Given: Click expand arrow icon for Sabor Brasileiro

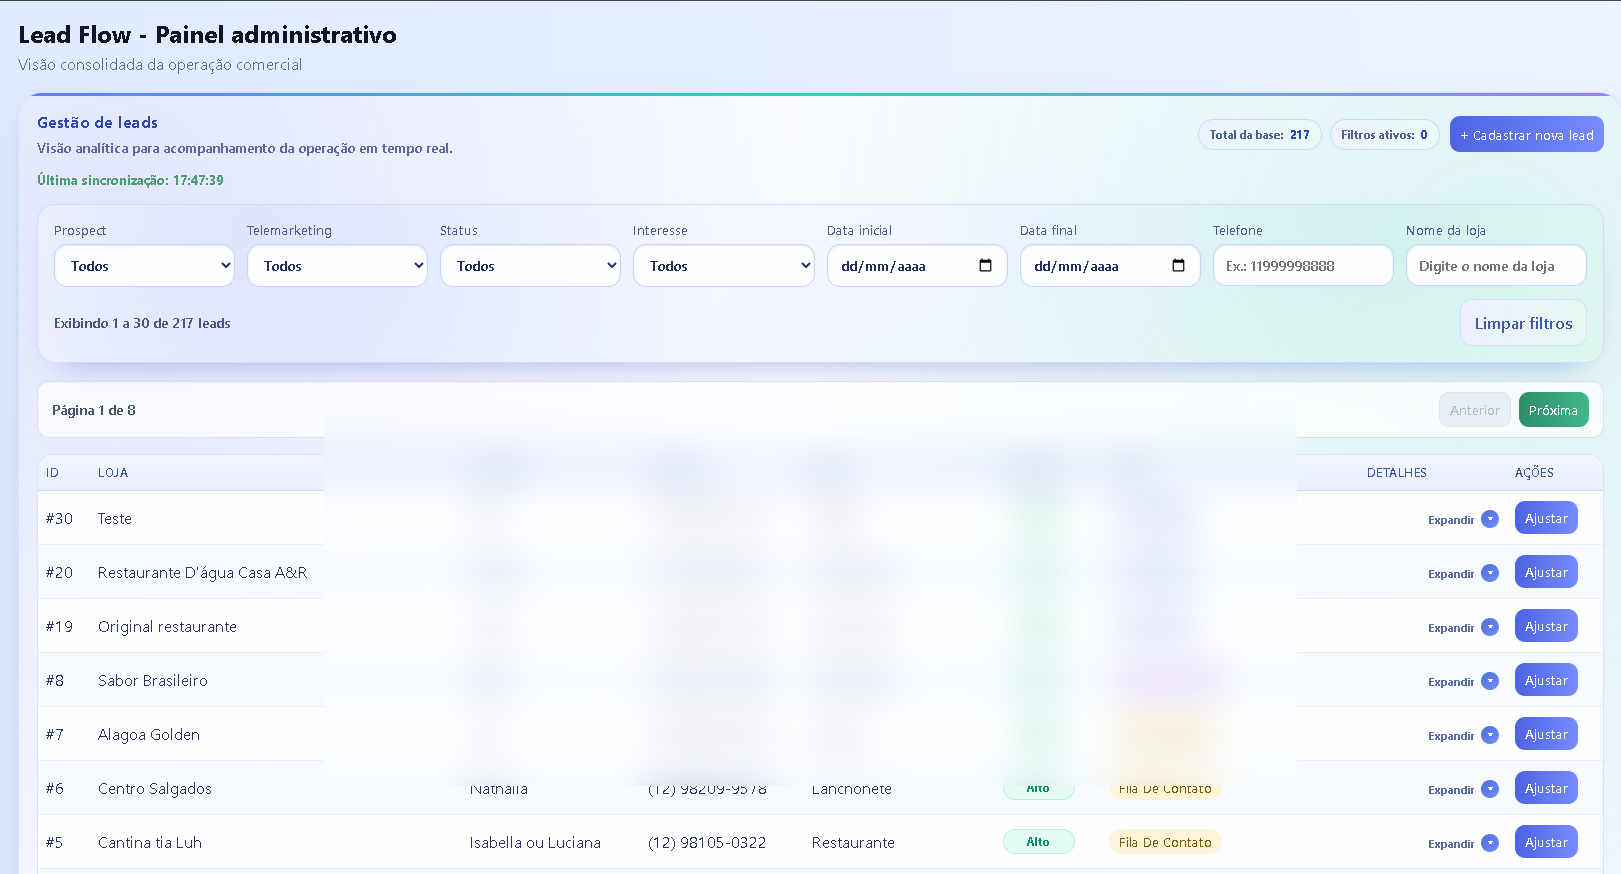Looking at the screenshot, I should click(x=1490, y=681).
